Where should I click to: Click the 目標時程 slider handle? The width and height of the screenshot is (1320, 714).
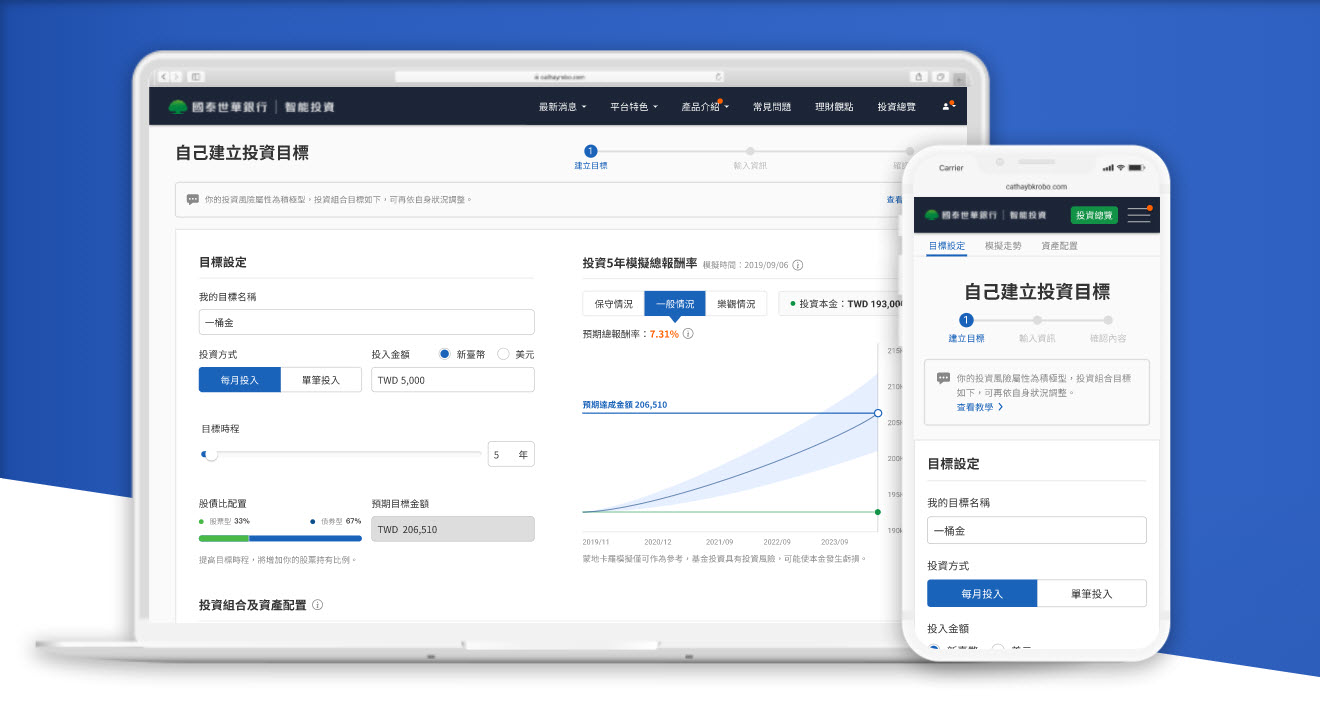(211, 454)
